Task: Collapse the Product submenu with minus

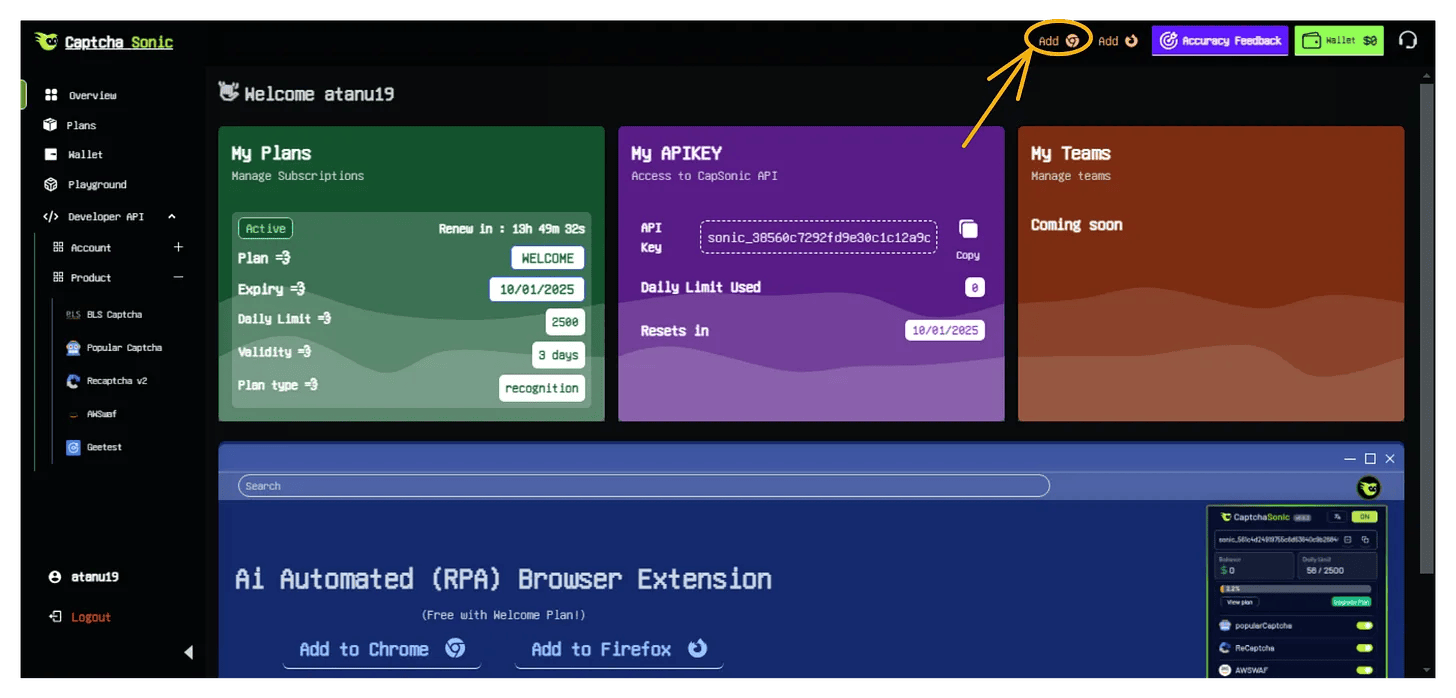Action: pyautogui.click(x=178, y=277)
